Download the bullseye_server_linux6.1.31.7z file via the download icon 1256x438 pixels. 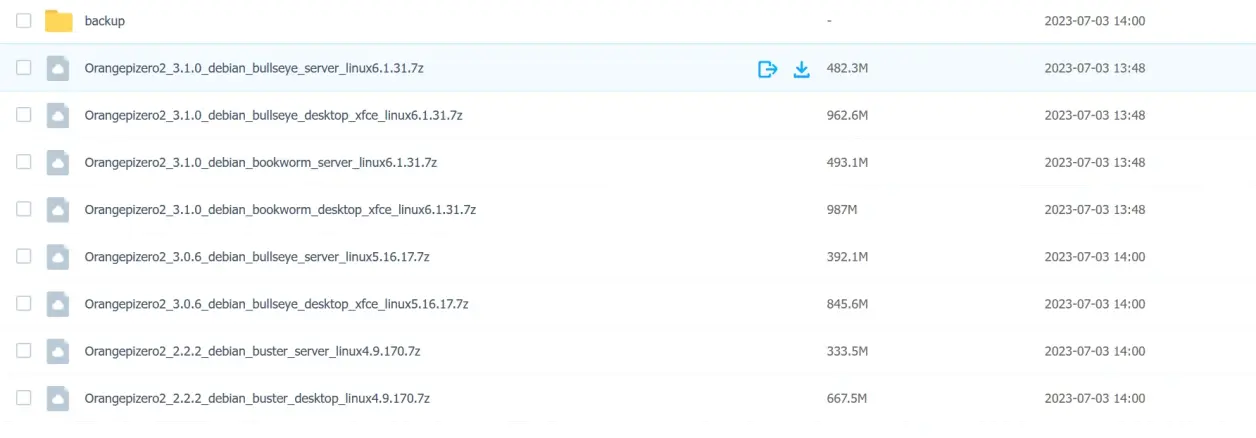tap(801, 69)
